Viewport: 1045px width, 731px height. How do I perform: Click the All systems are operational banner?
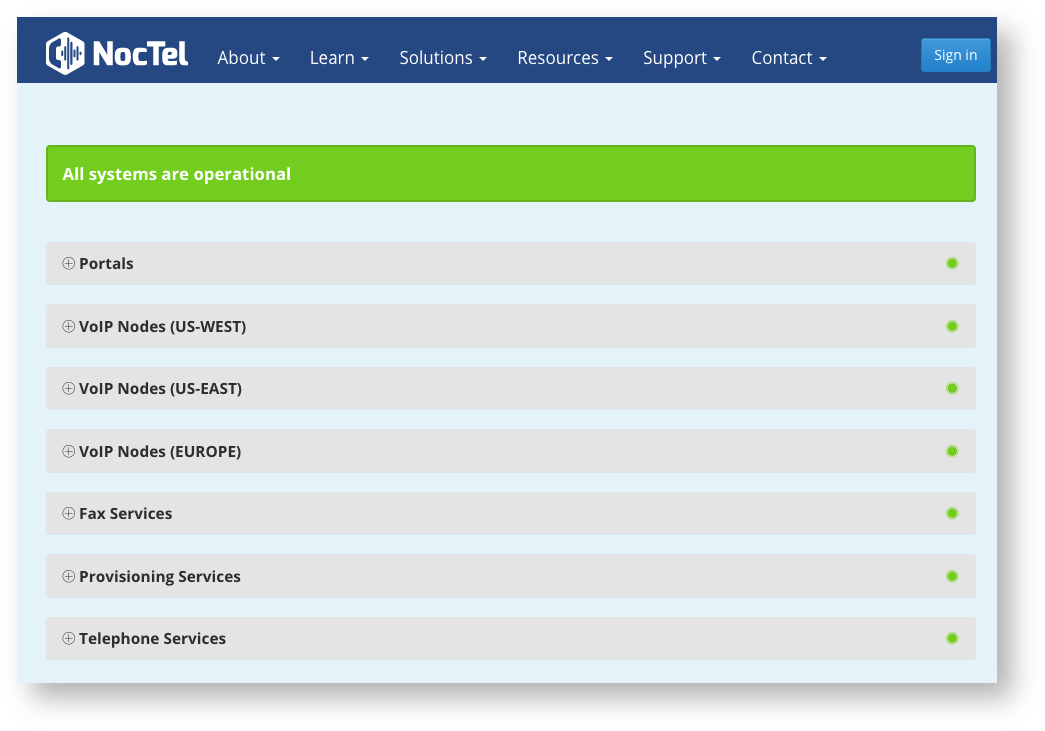click(510, 174)
